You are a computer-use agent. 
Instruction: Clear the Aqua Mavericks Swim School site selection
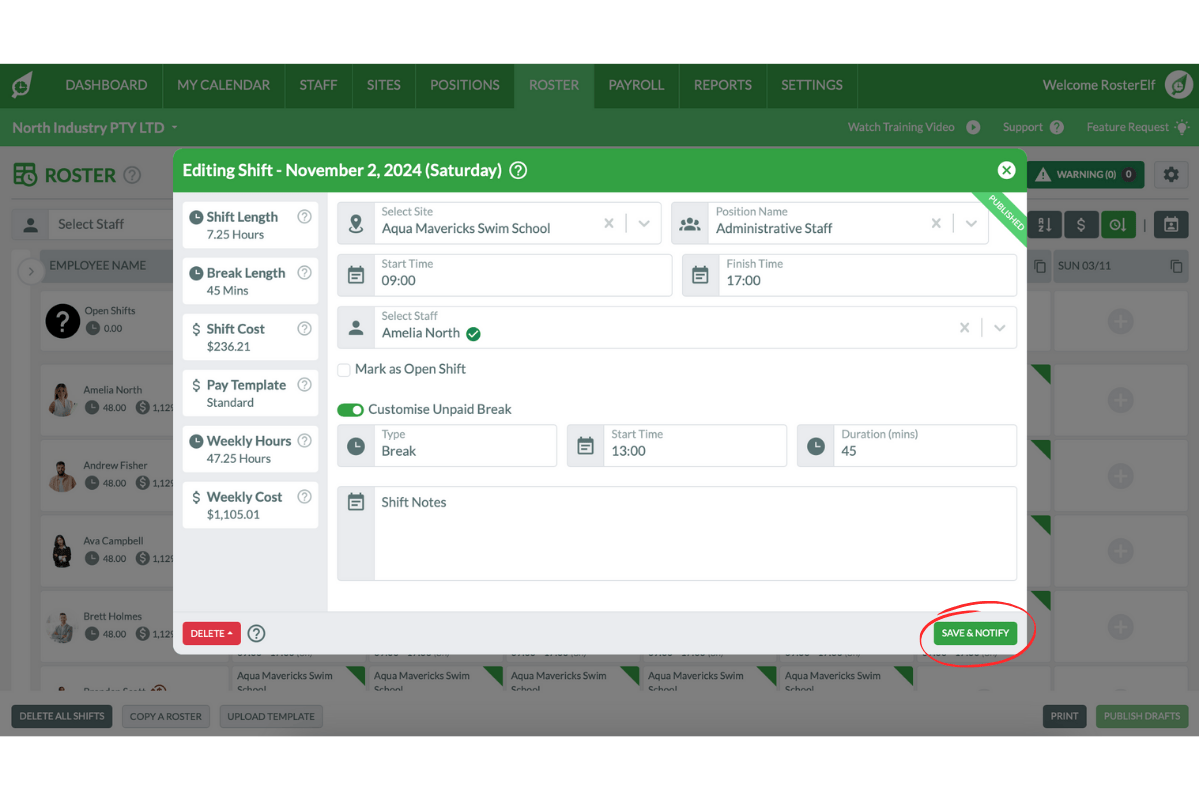[x=609, y=224]
